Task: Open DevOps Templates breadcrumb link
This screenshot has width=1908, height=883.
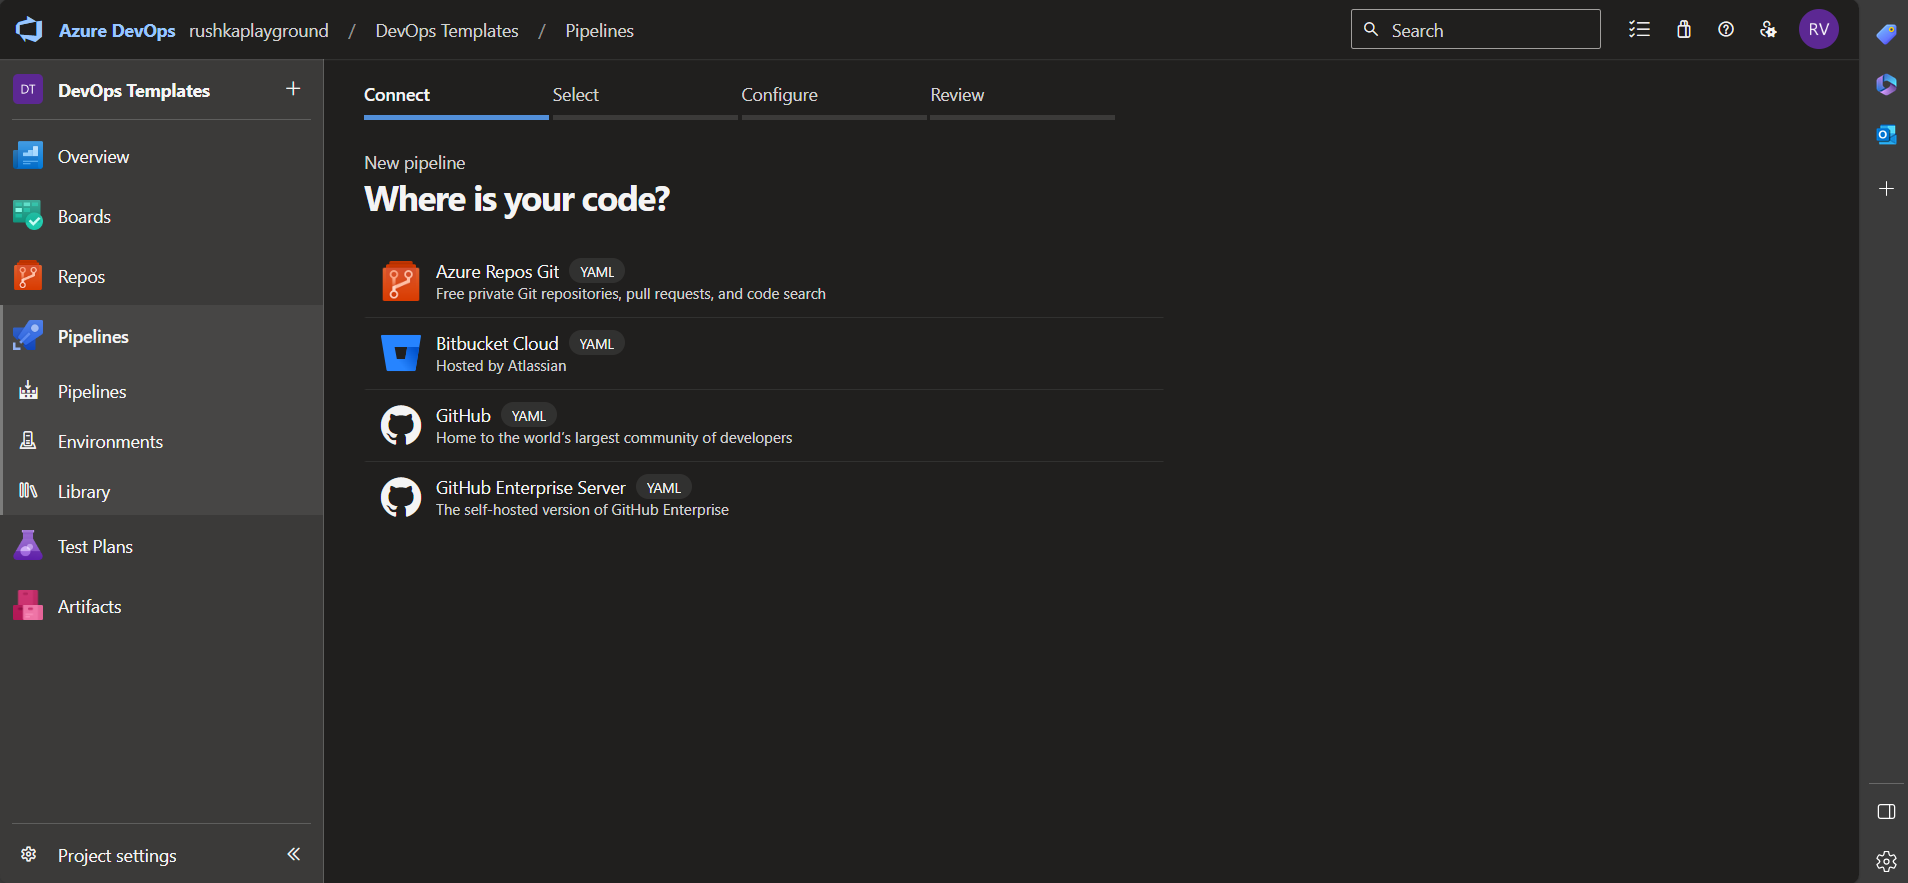Action: click(x=447, y=30)
